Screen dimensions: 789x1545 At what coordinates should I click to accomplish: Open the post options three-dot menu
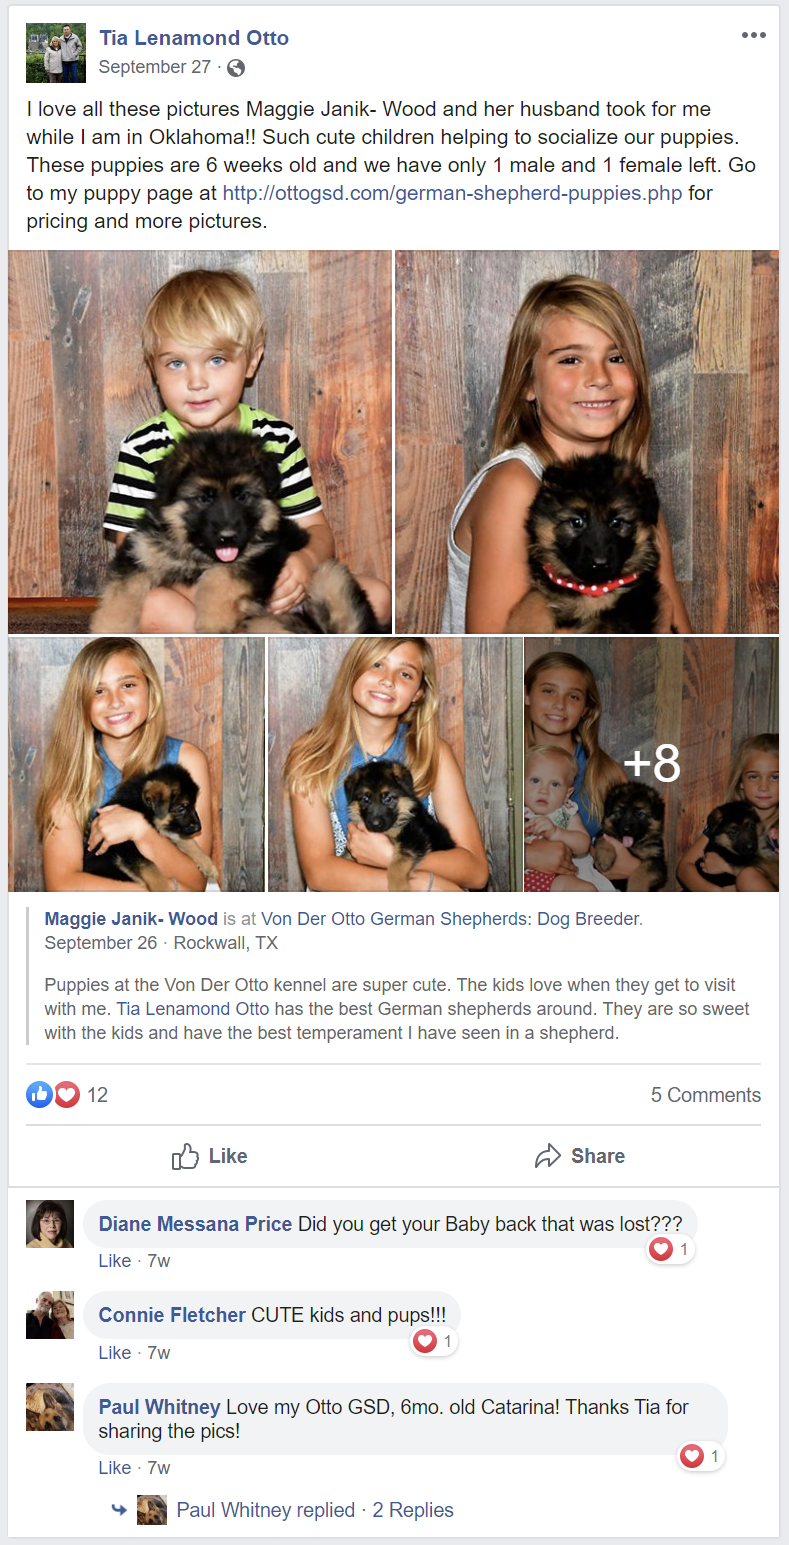coord(754,35)
